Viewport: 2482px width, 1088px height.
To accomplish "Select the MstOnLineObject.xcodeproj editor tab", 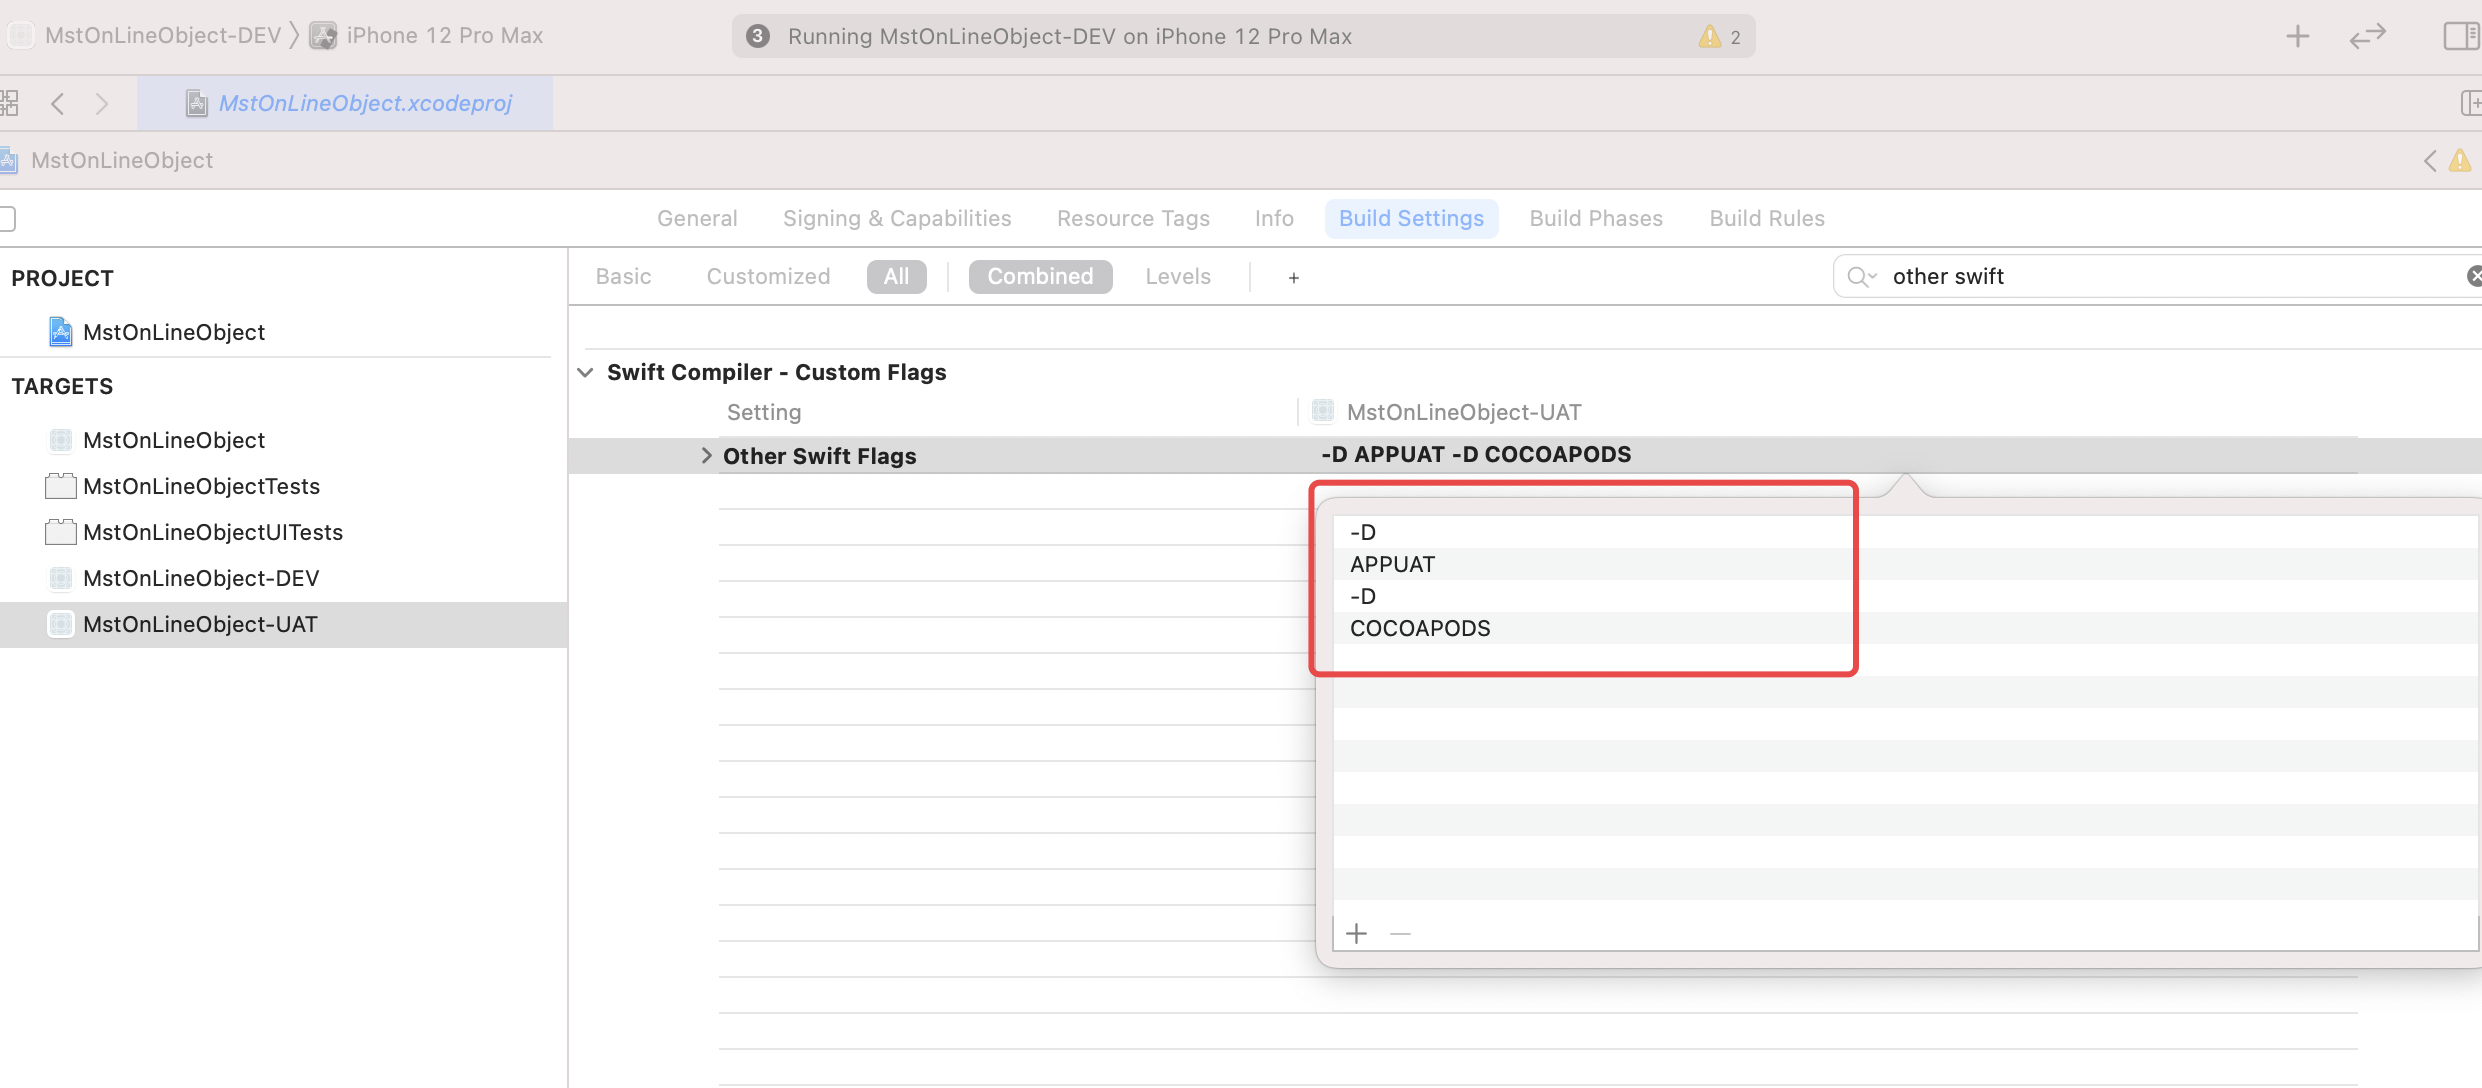I will (x=345, y=103).
